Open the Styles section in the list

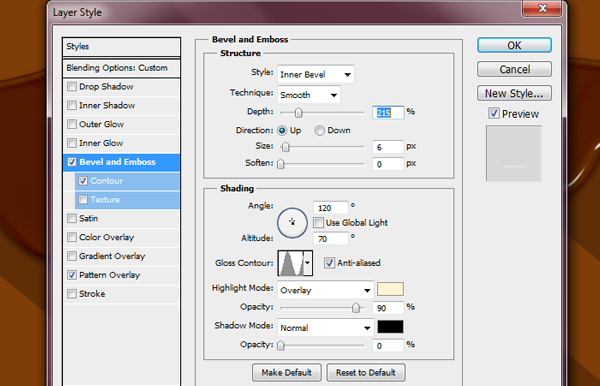click(121, 47)
